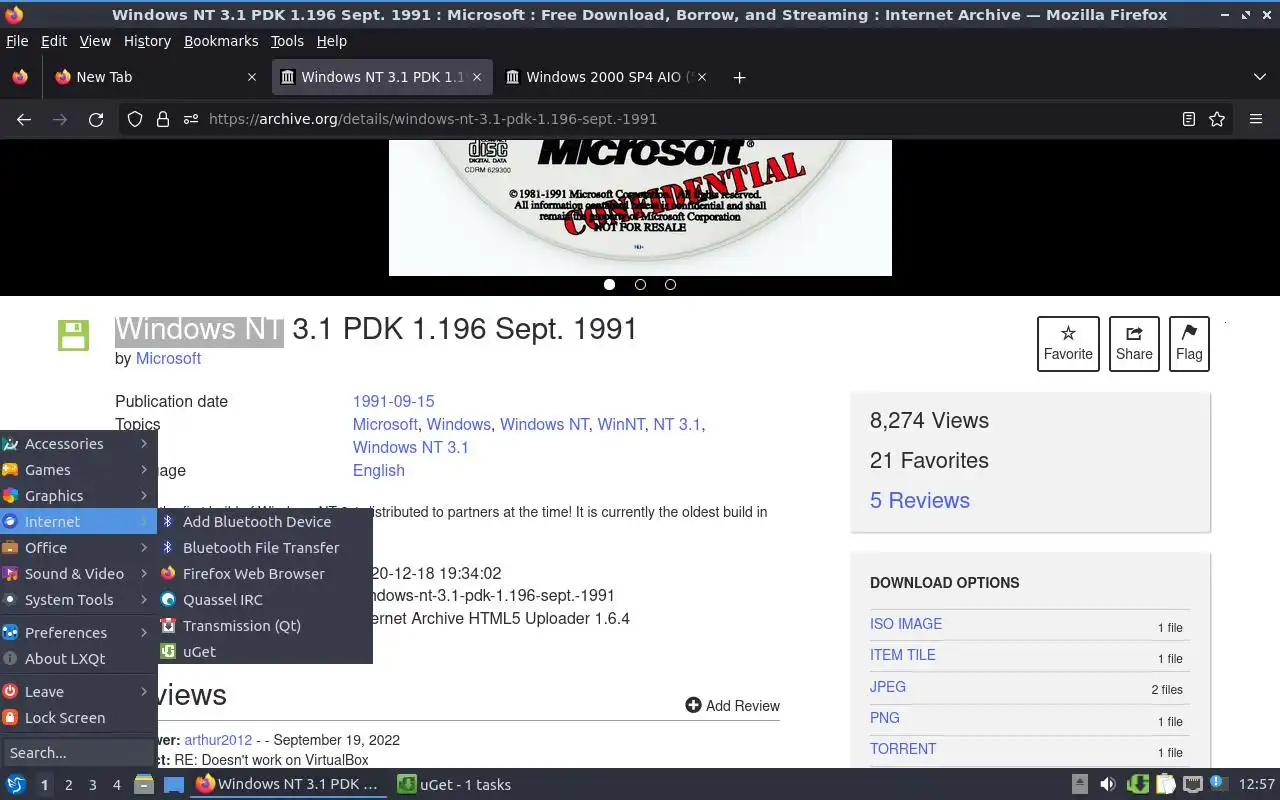This screenshot has height=800, width=1280.
Task: Bookmark this page with the star icon
Action: click(1217, 119)
